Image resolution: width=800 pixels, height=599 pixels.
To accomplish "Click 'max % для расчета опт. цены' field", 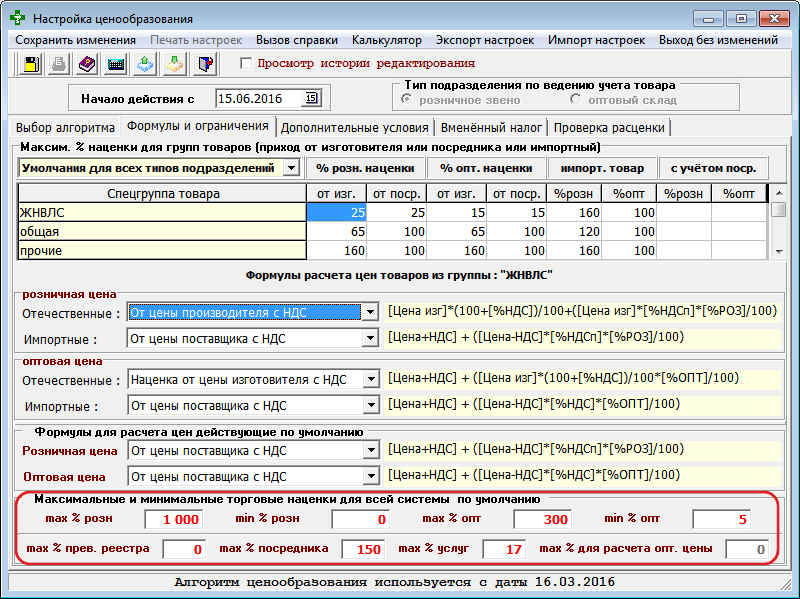I will pyautogui.click(x=747, y=549).
